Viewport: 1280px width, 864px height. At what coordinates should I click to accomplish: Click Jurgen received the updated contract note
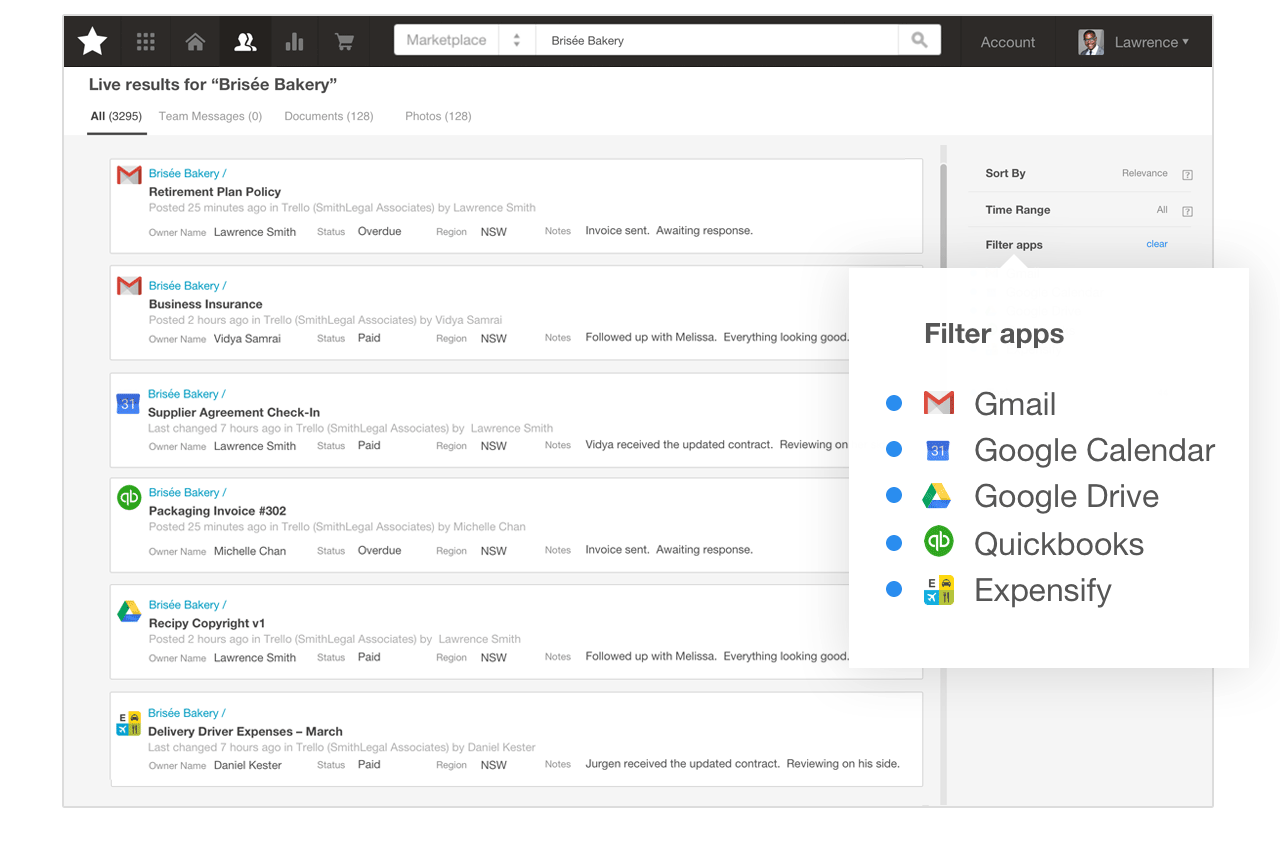coord(742,764)
